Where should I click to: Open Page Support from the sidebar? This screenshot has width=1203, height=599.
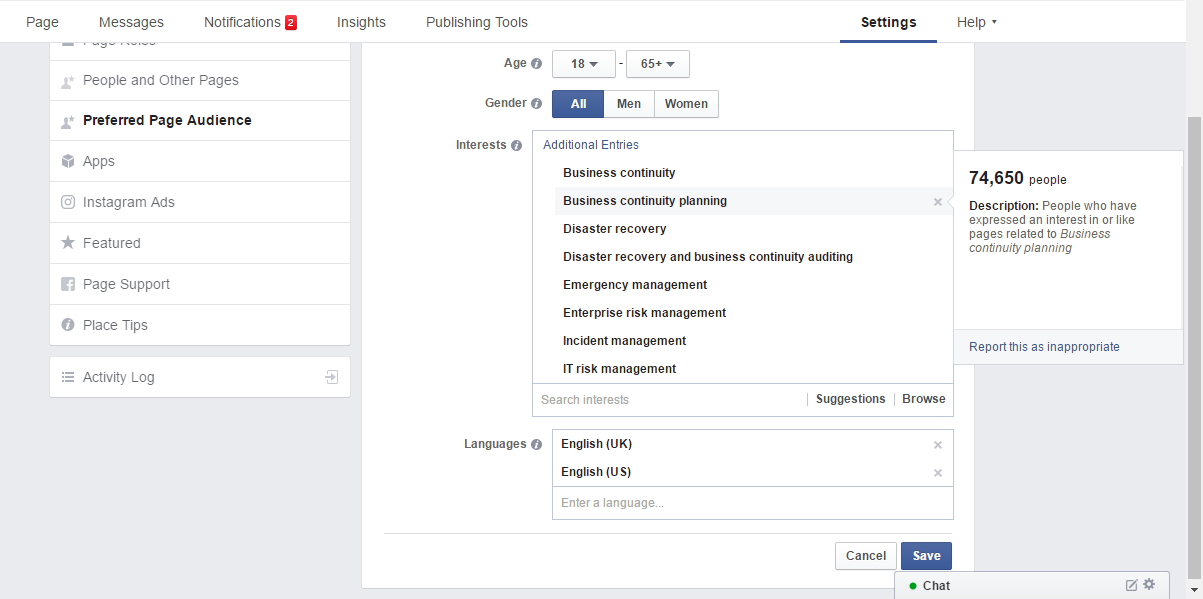66,284
